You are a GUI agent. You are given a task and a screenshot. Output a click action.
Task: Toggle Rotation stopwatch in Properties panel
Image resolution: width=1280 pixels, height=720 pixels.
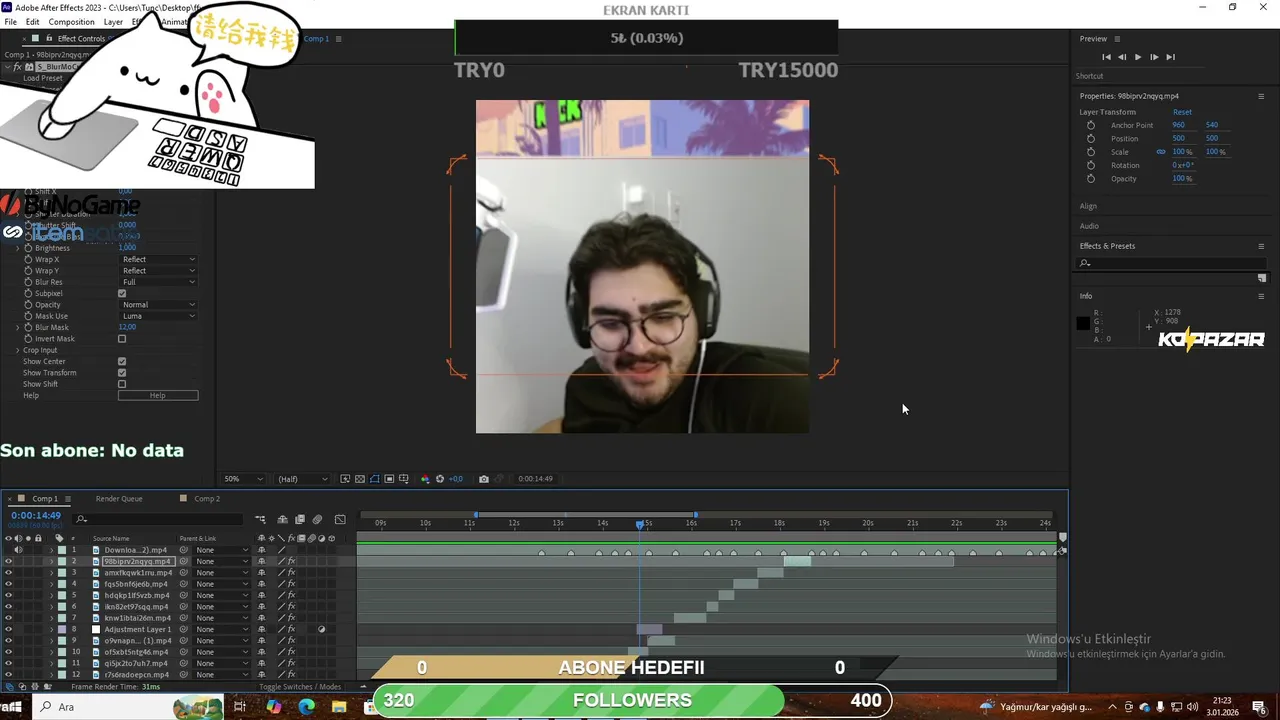1091,165
